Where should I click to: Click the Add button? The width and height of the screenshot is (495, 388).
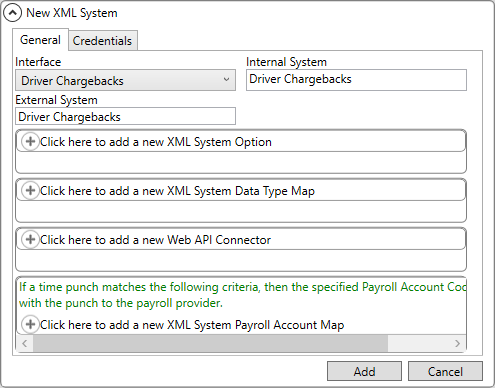pos(364,371)
